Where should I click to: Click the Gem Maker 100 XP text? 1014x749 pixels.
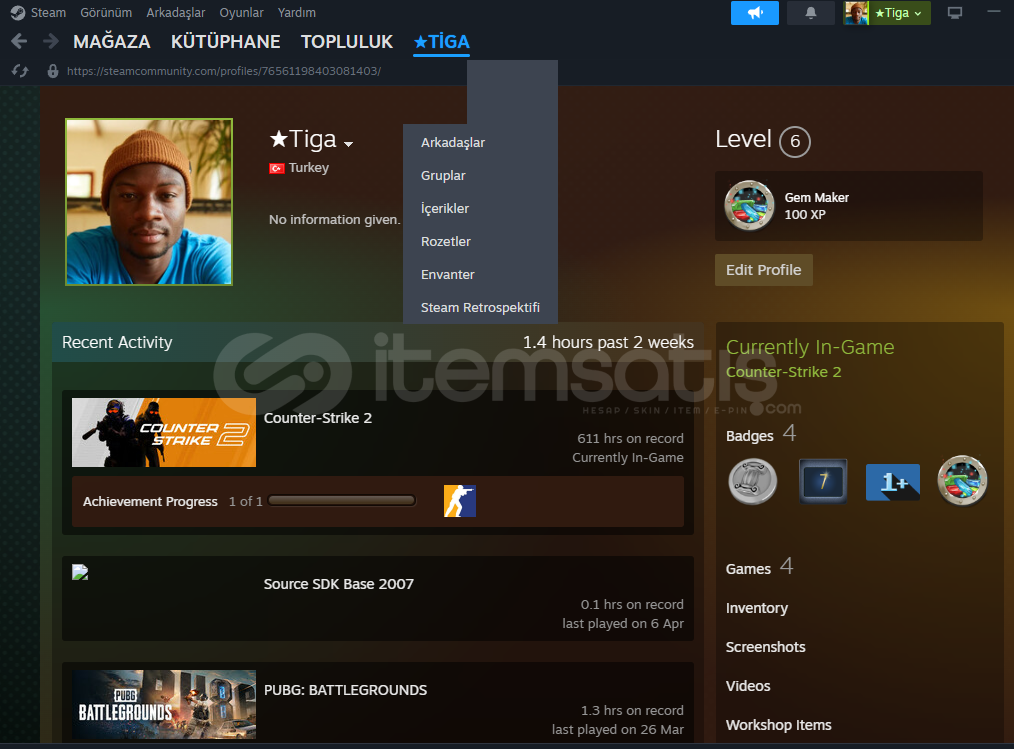817,206
